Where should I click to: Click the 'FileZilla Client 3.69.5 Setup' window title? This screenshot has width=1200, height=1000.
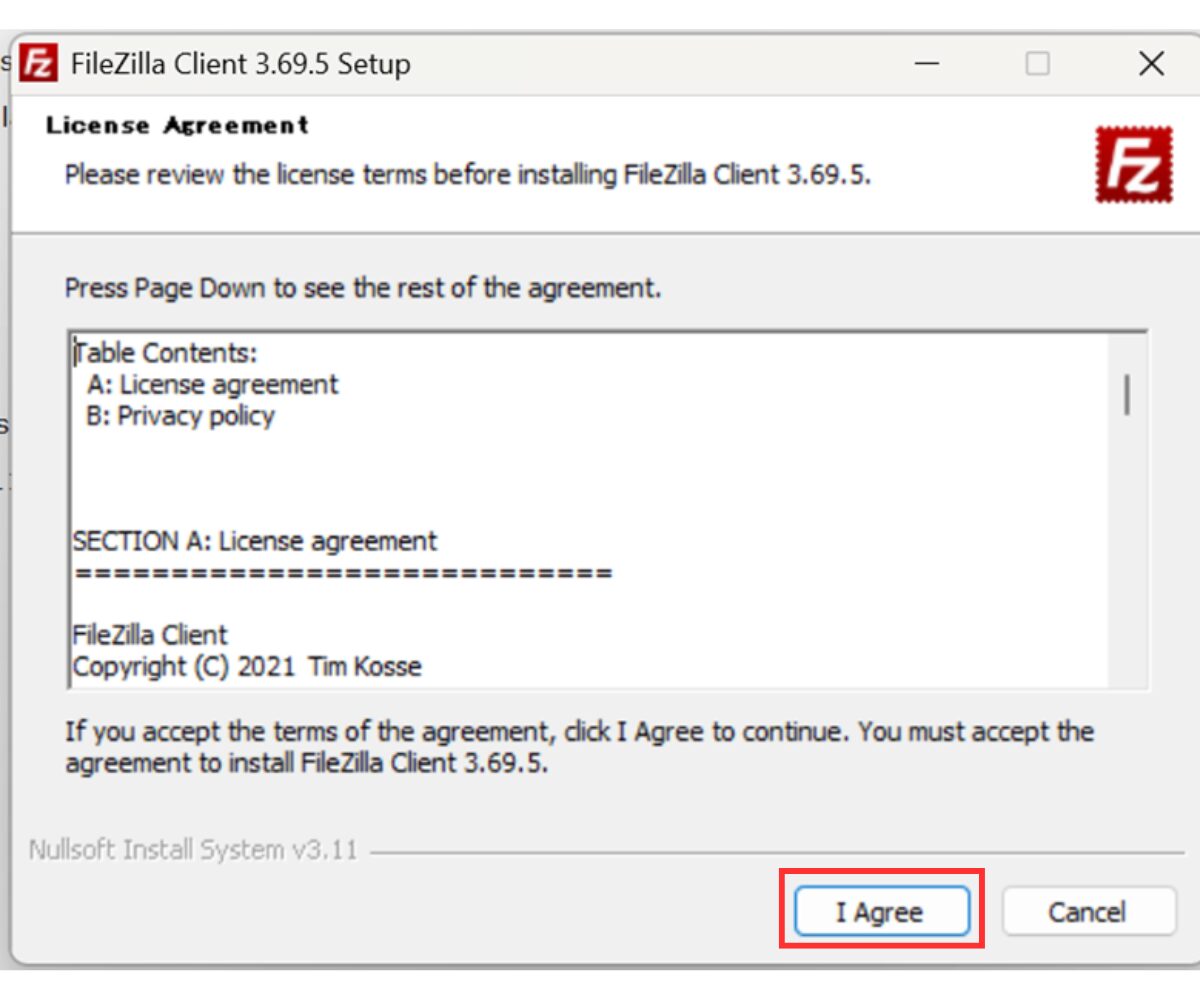point(240,64)
